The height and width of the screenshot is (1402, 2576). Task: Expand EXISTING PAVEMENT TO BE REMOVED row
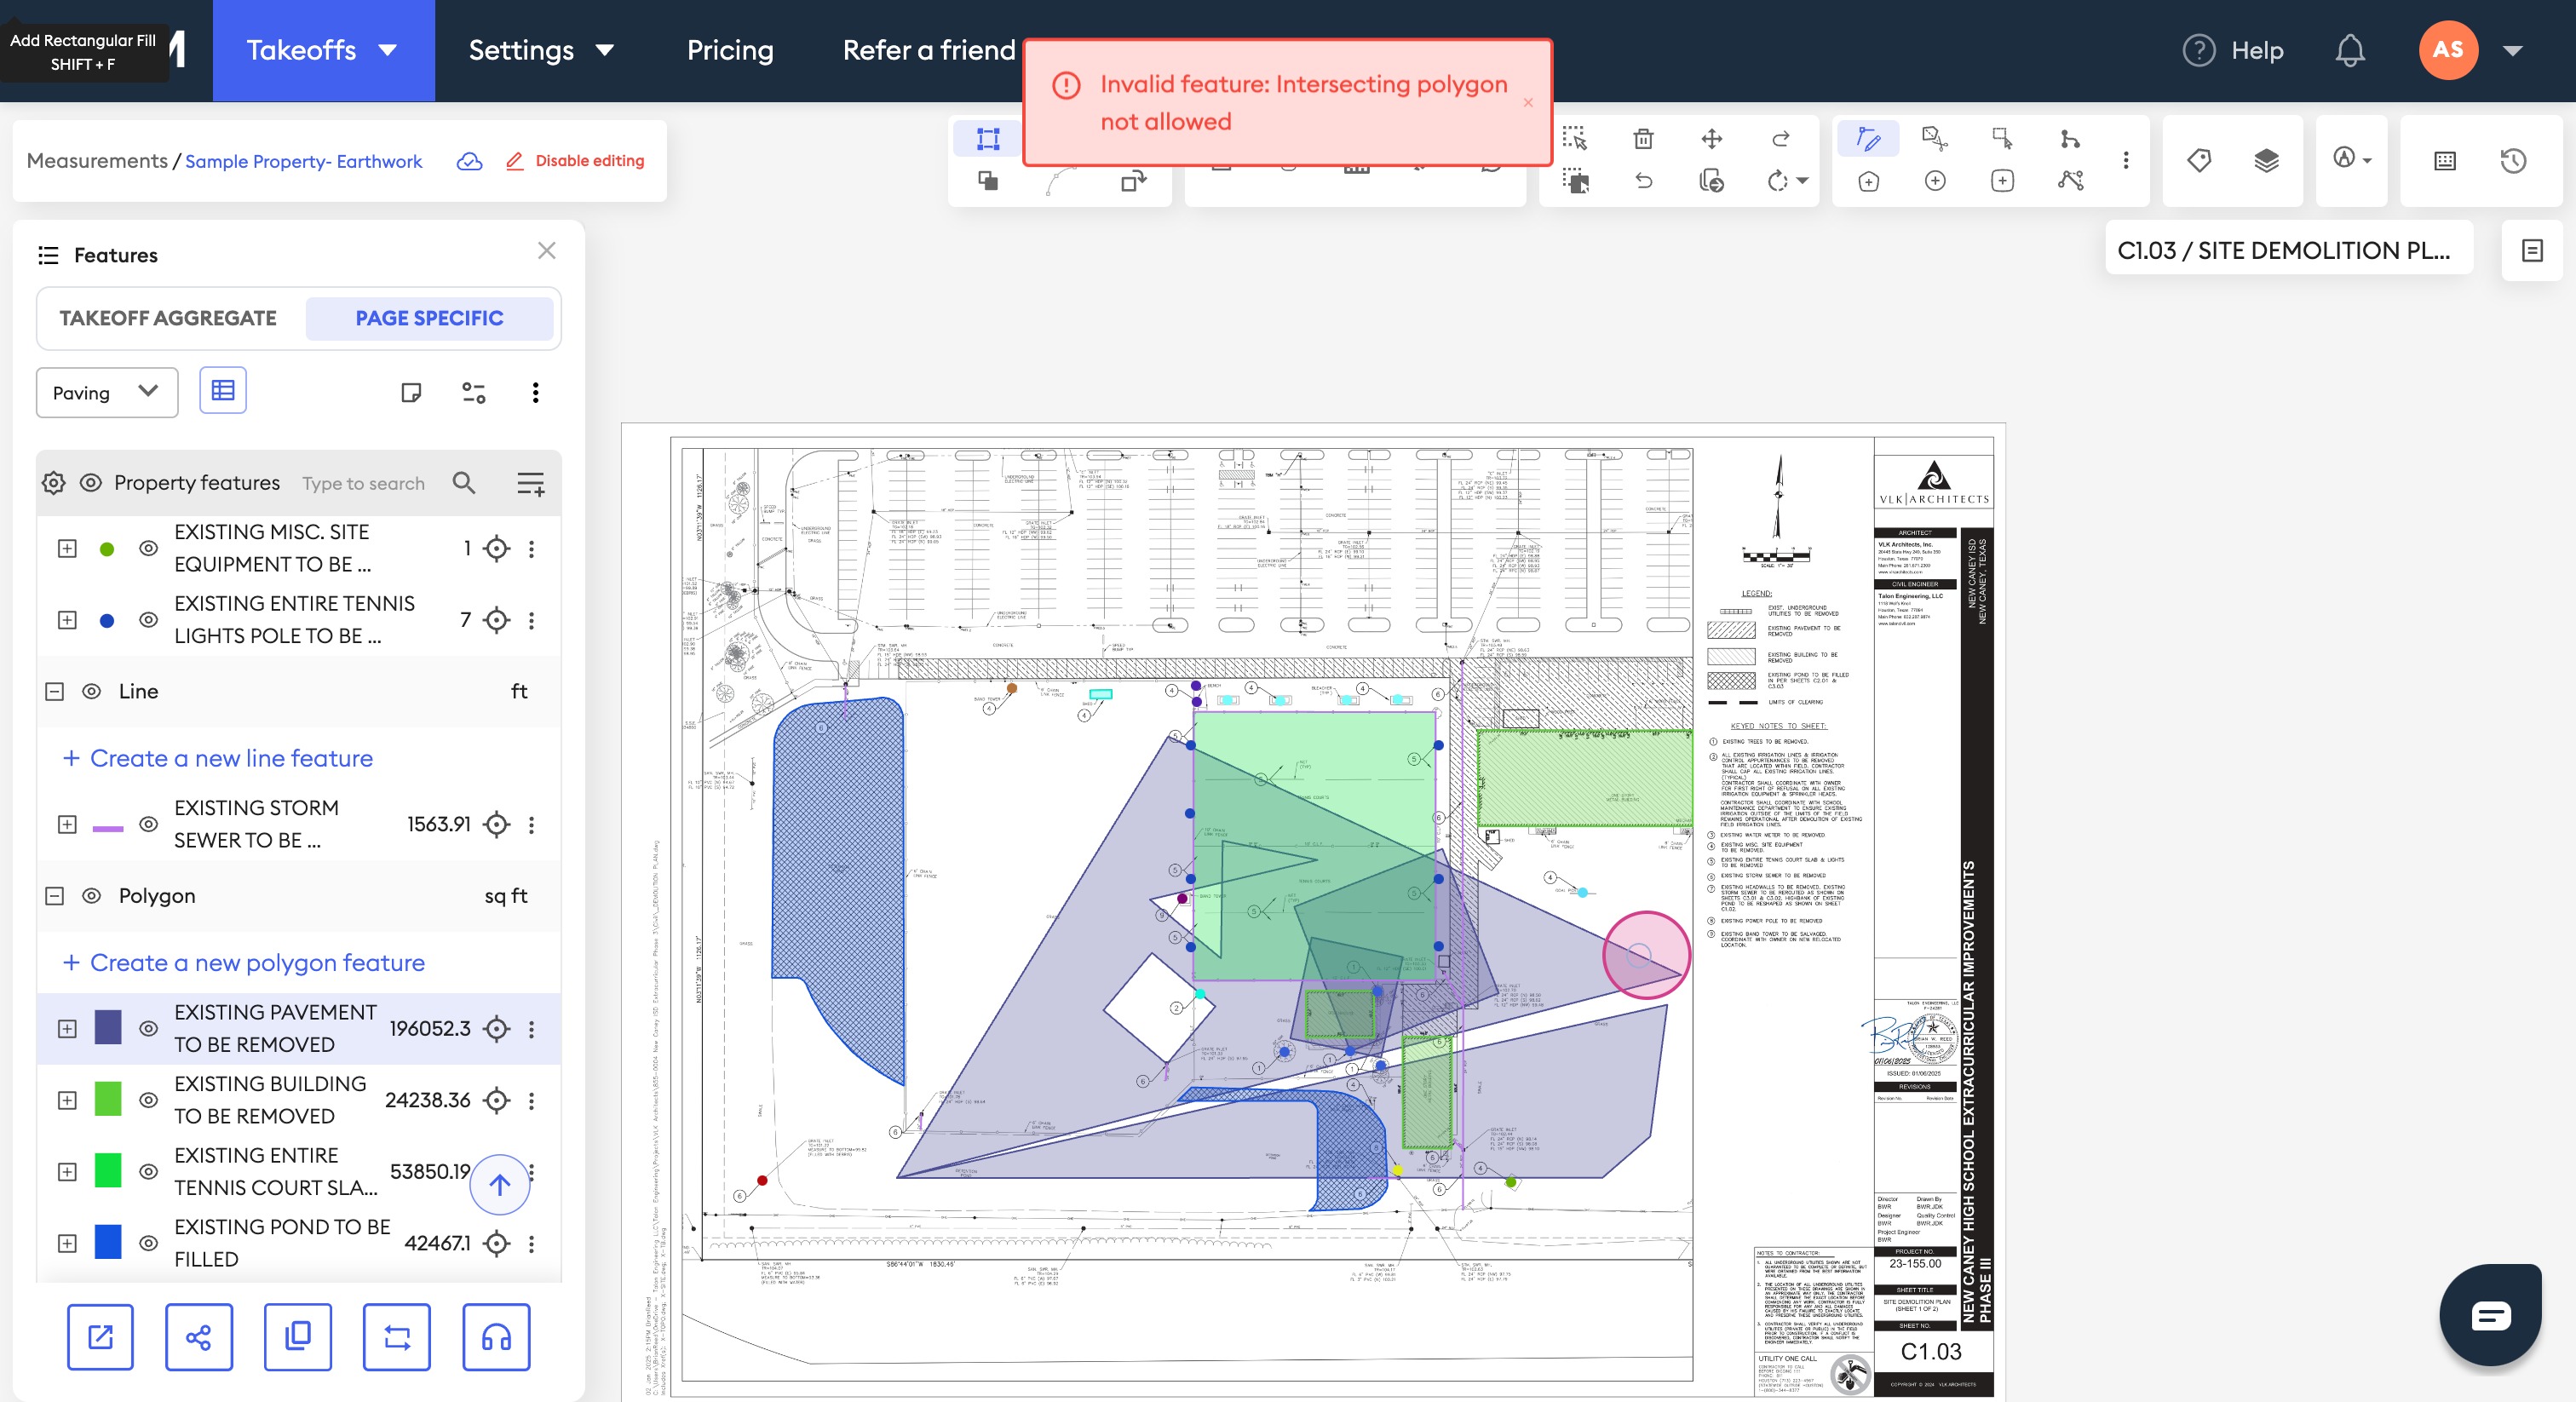[x=67, y=1028]
